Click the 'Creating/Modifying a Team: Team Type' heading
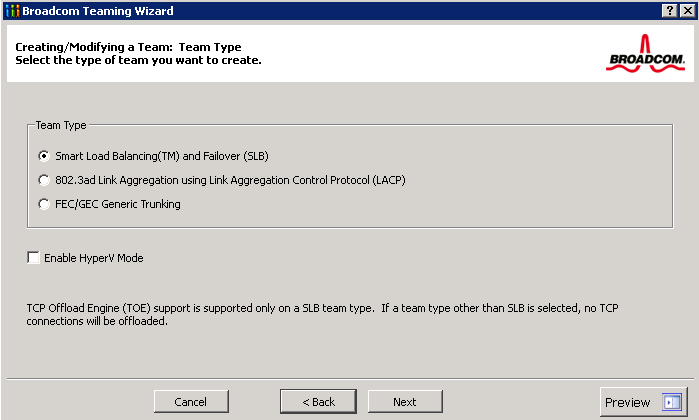Screen dimensions: 699x420 128,47
